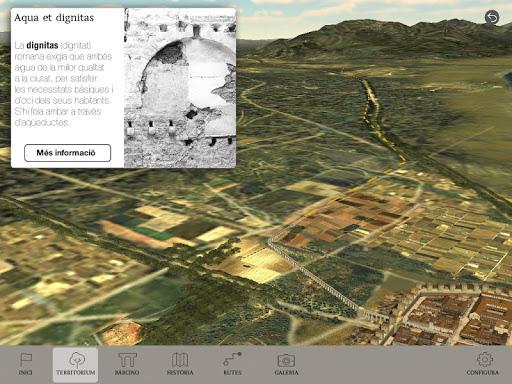Click the Més informació button
Screen dimensions: 512x384
coord(67,153)
